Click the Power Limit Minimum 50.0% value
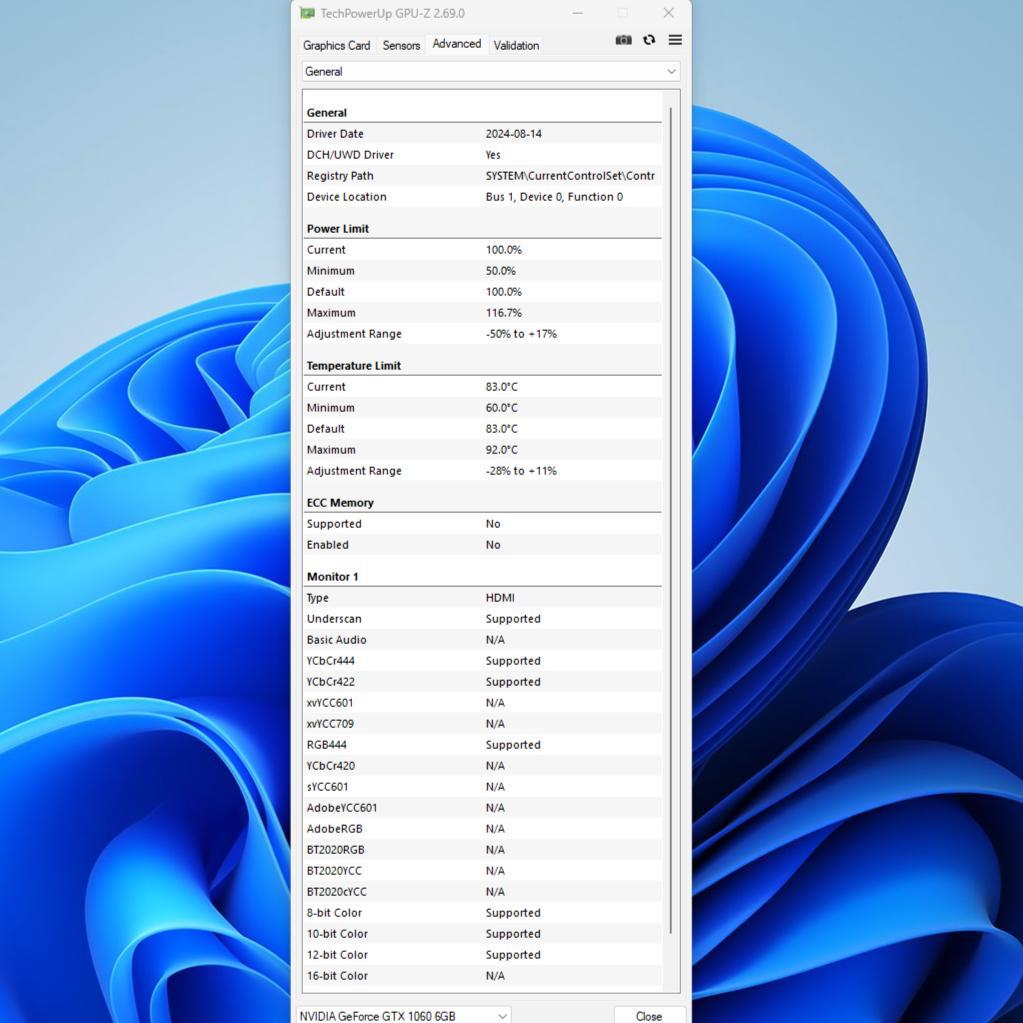The image size is (1023, 1023). point(500,271)
